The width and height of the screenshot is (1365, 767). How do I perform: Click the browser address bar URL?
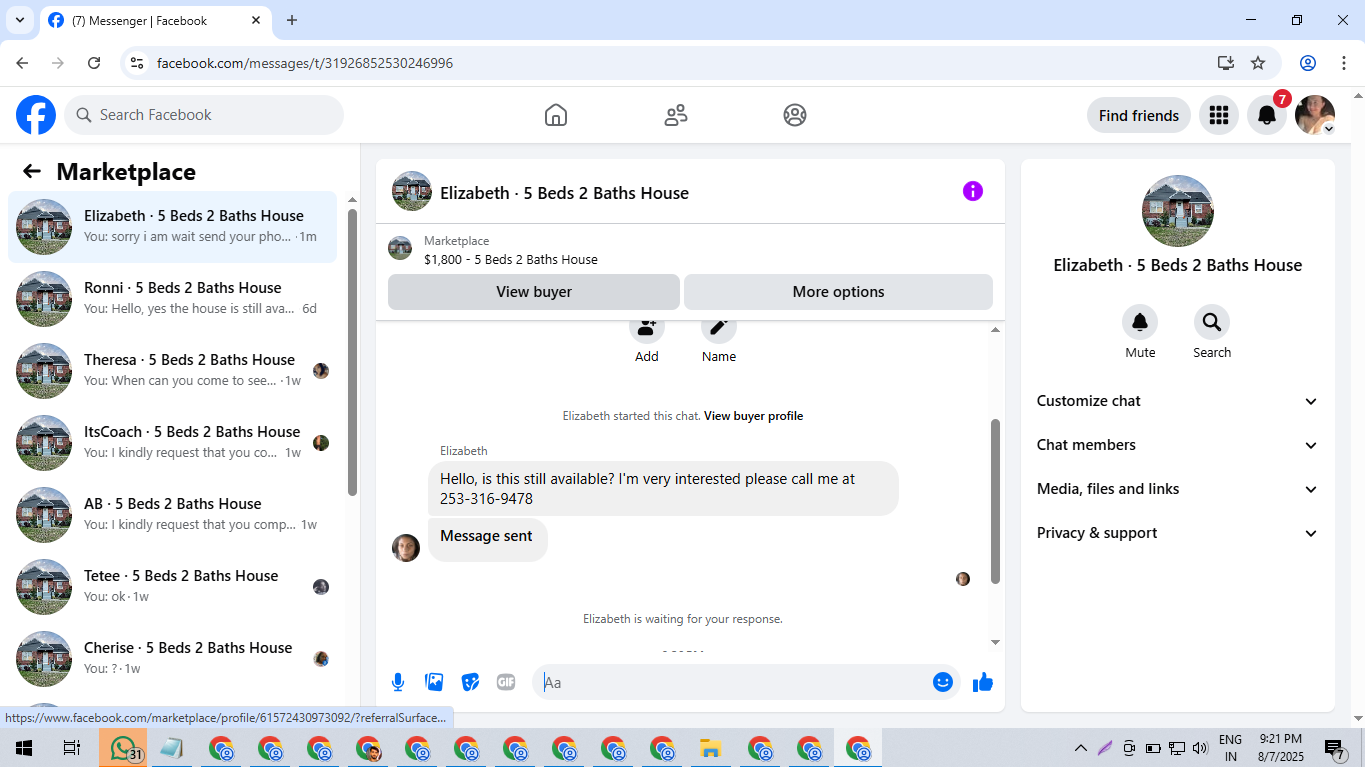pyautogui.click(x=305, y=63)
